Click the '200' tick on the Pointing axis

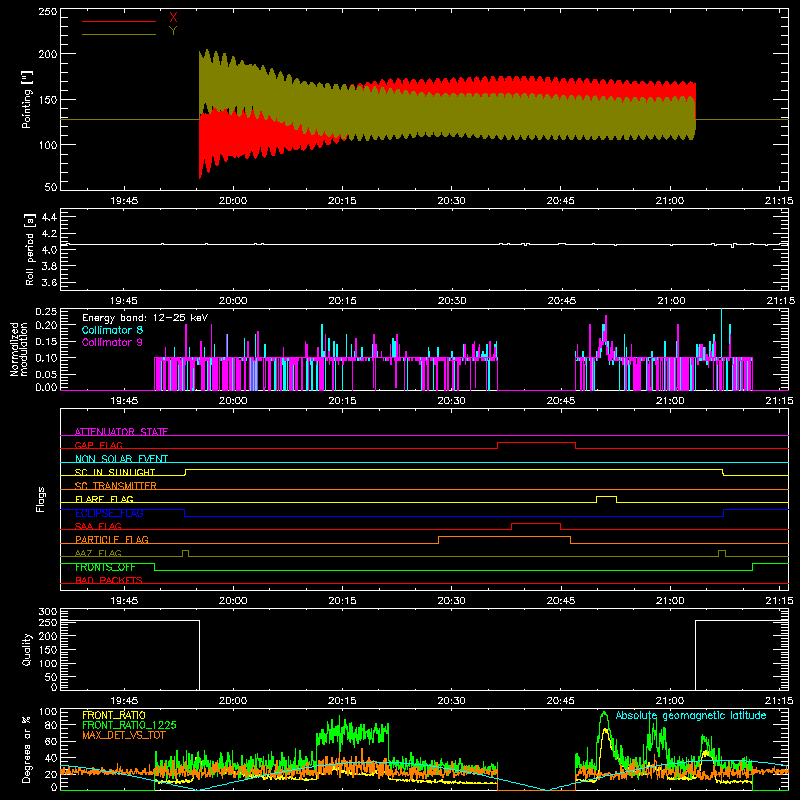coord(47,54)
